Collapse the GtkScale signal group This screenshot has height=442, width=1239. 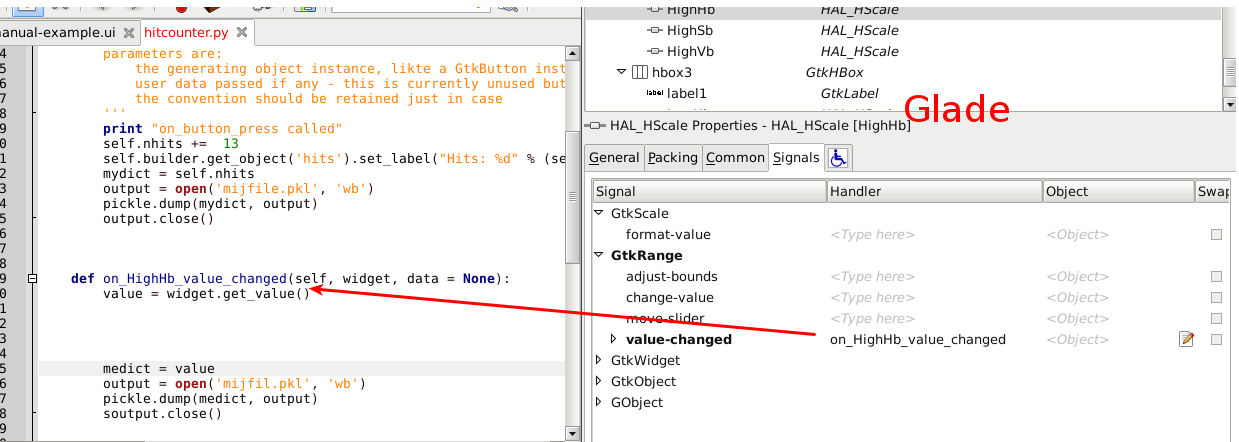[600, 213]
